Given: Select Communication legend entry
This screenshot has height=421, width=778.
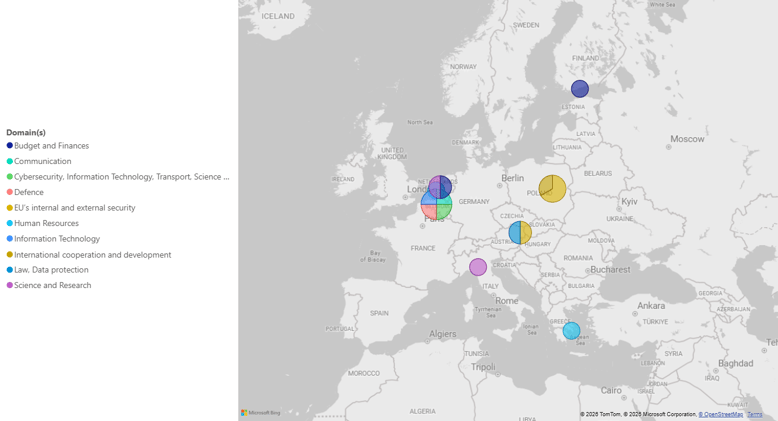Looking at the screenshot, I should click(x=39, y=161).
